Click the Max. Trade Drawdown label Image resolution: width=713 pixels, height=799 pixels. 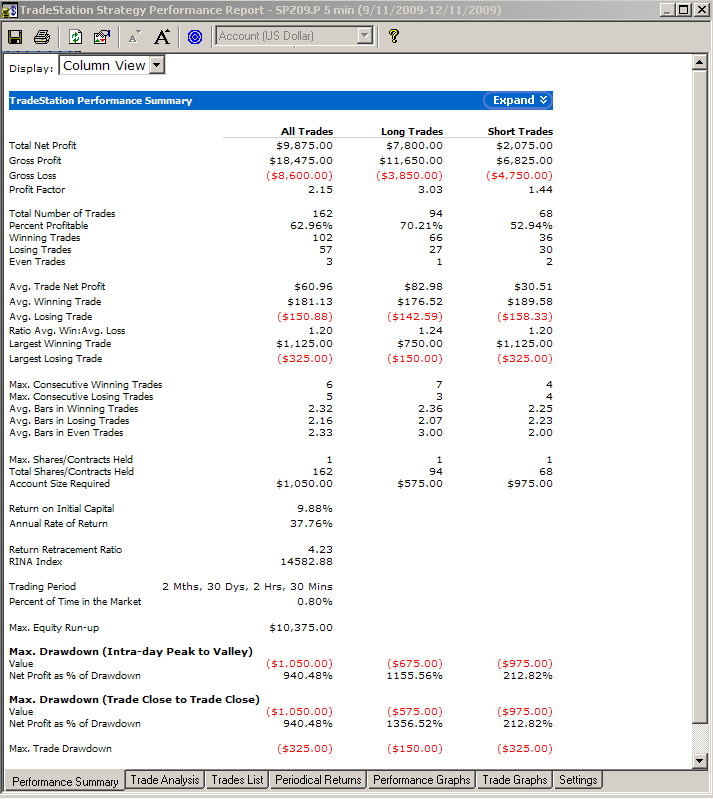coord(60,749)
